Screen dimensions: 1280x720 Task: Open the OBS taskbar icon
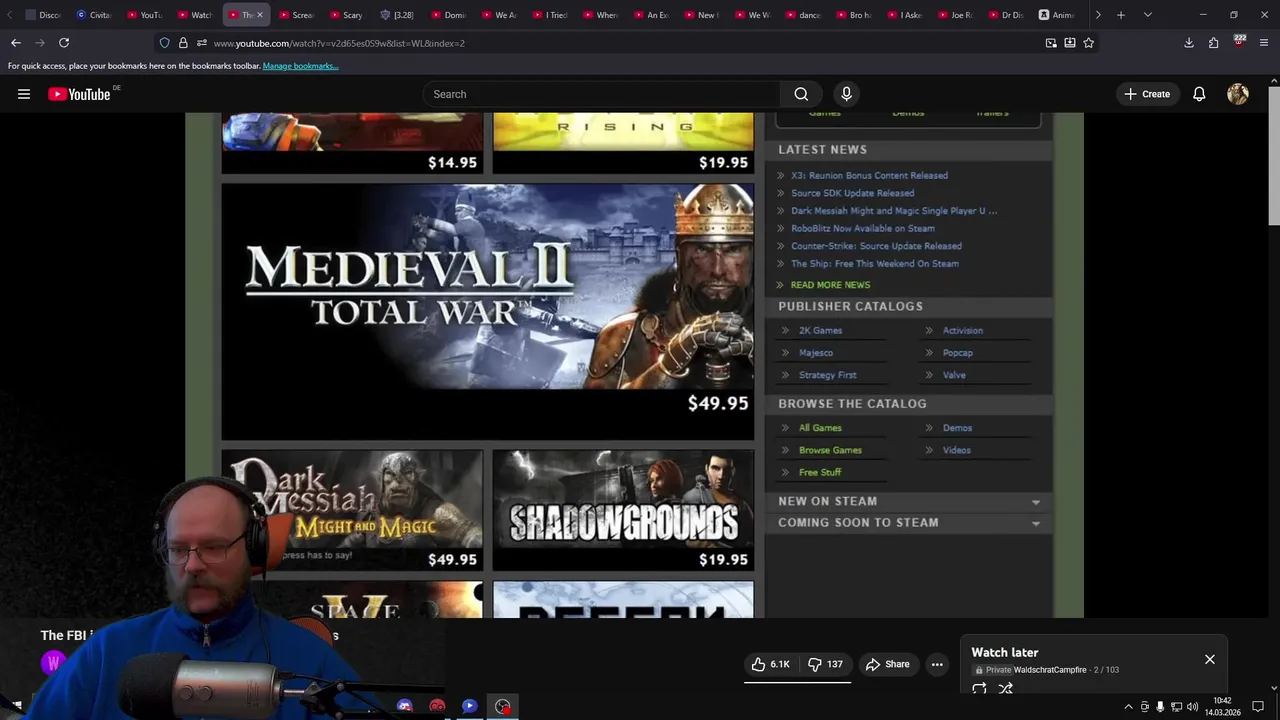point(503,706)
